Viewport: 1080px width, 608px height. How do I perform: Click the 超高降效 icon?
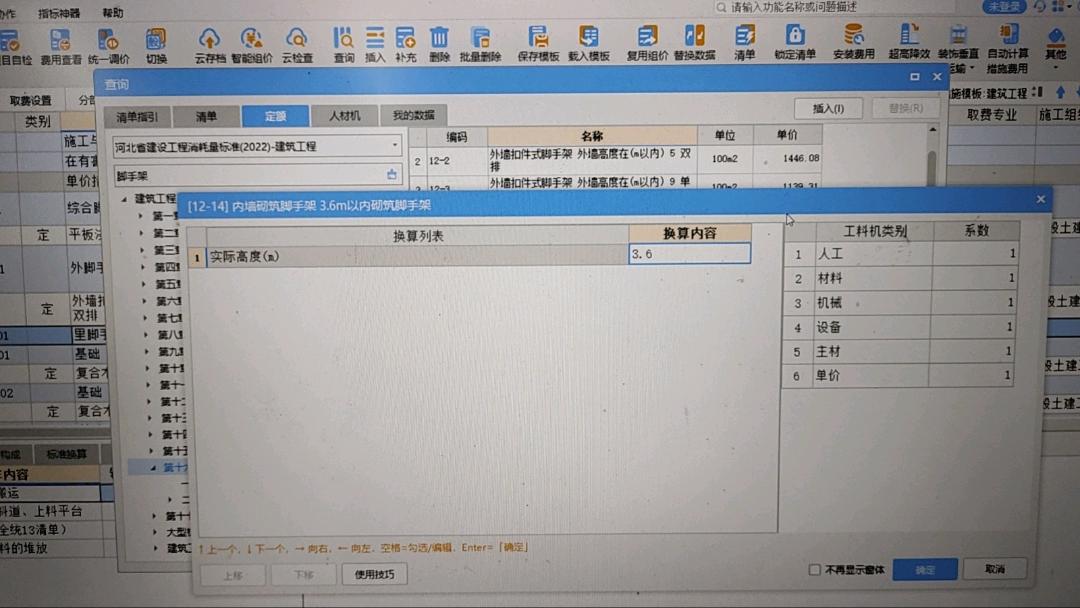(x=908, y=43)
